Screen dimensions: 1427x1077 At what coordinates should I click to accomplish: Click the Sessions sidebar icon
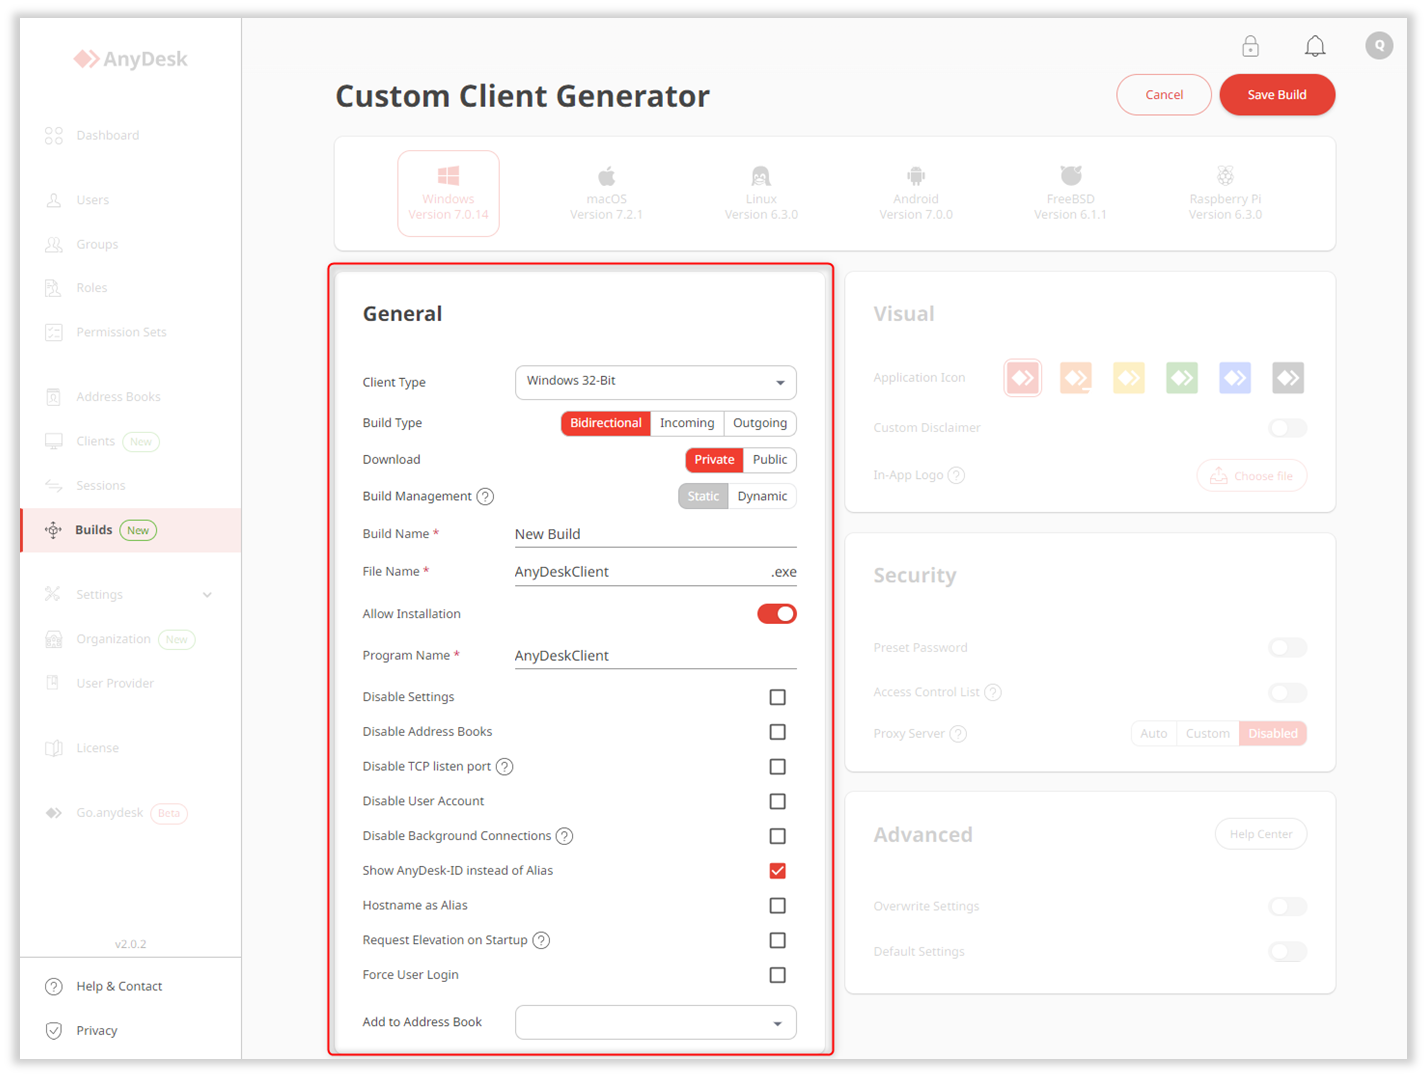coord(54,485)
